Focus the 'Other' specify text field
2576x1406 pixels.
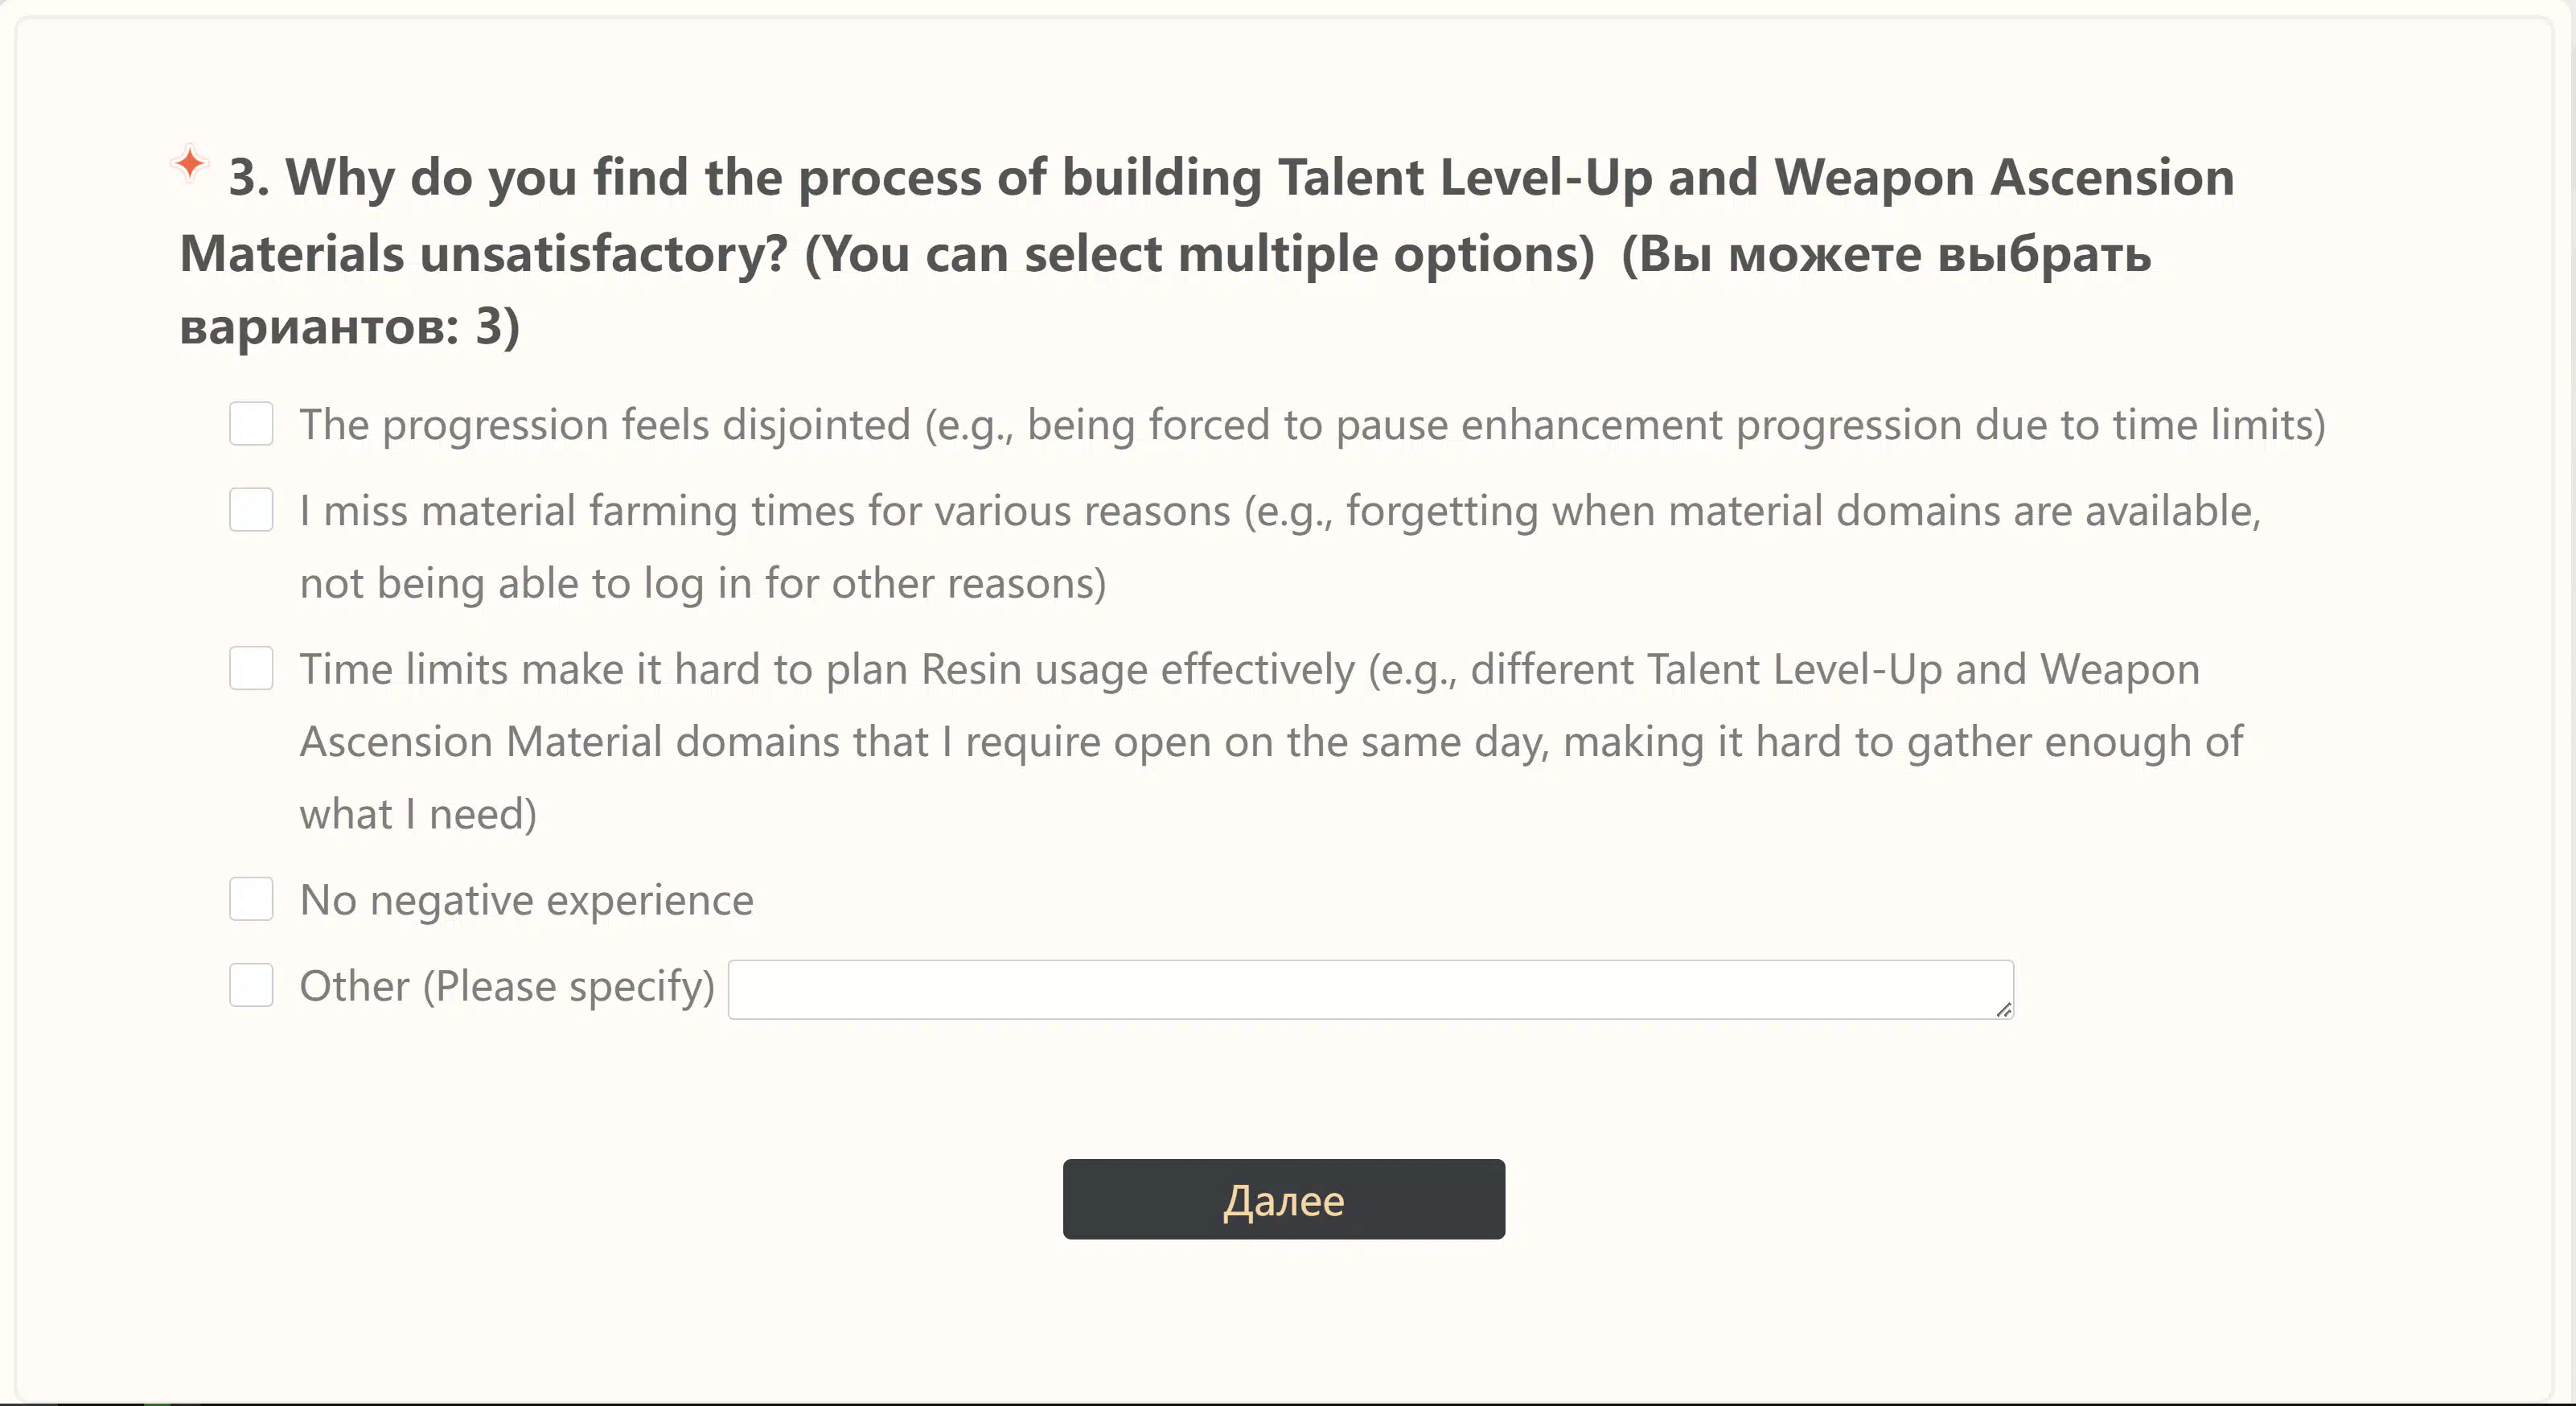coord(1371,990)
